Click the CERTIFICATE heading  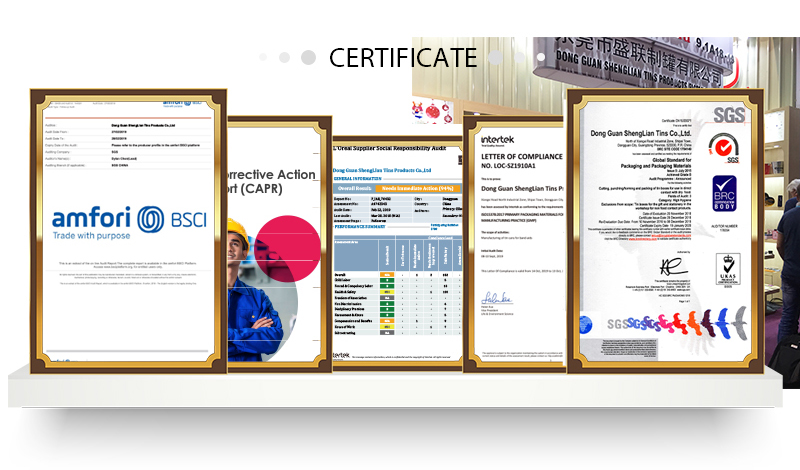point(402,56)
